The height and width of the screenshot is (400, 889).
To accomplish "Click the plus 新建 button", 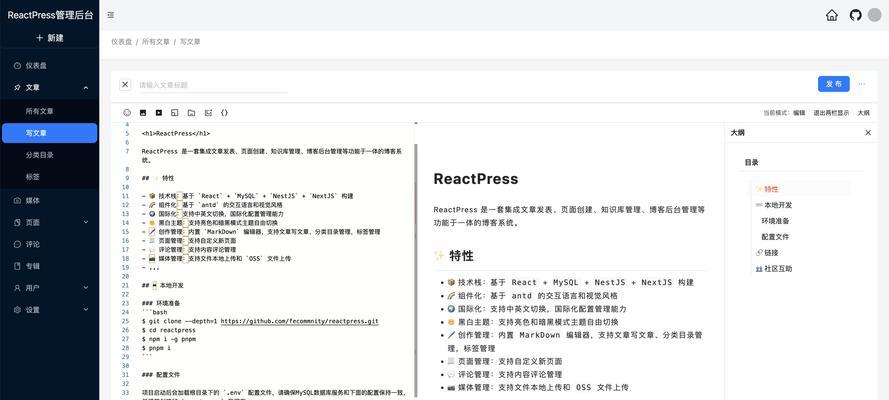I will [x=49, y=38].
